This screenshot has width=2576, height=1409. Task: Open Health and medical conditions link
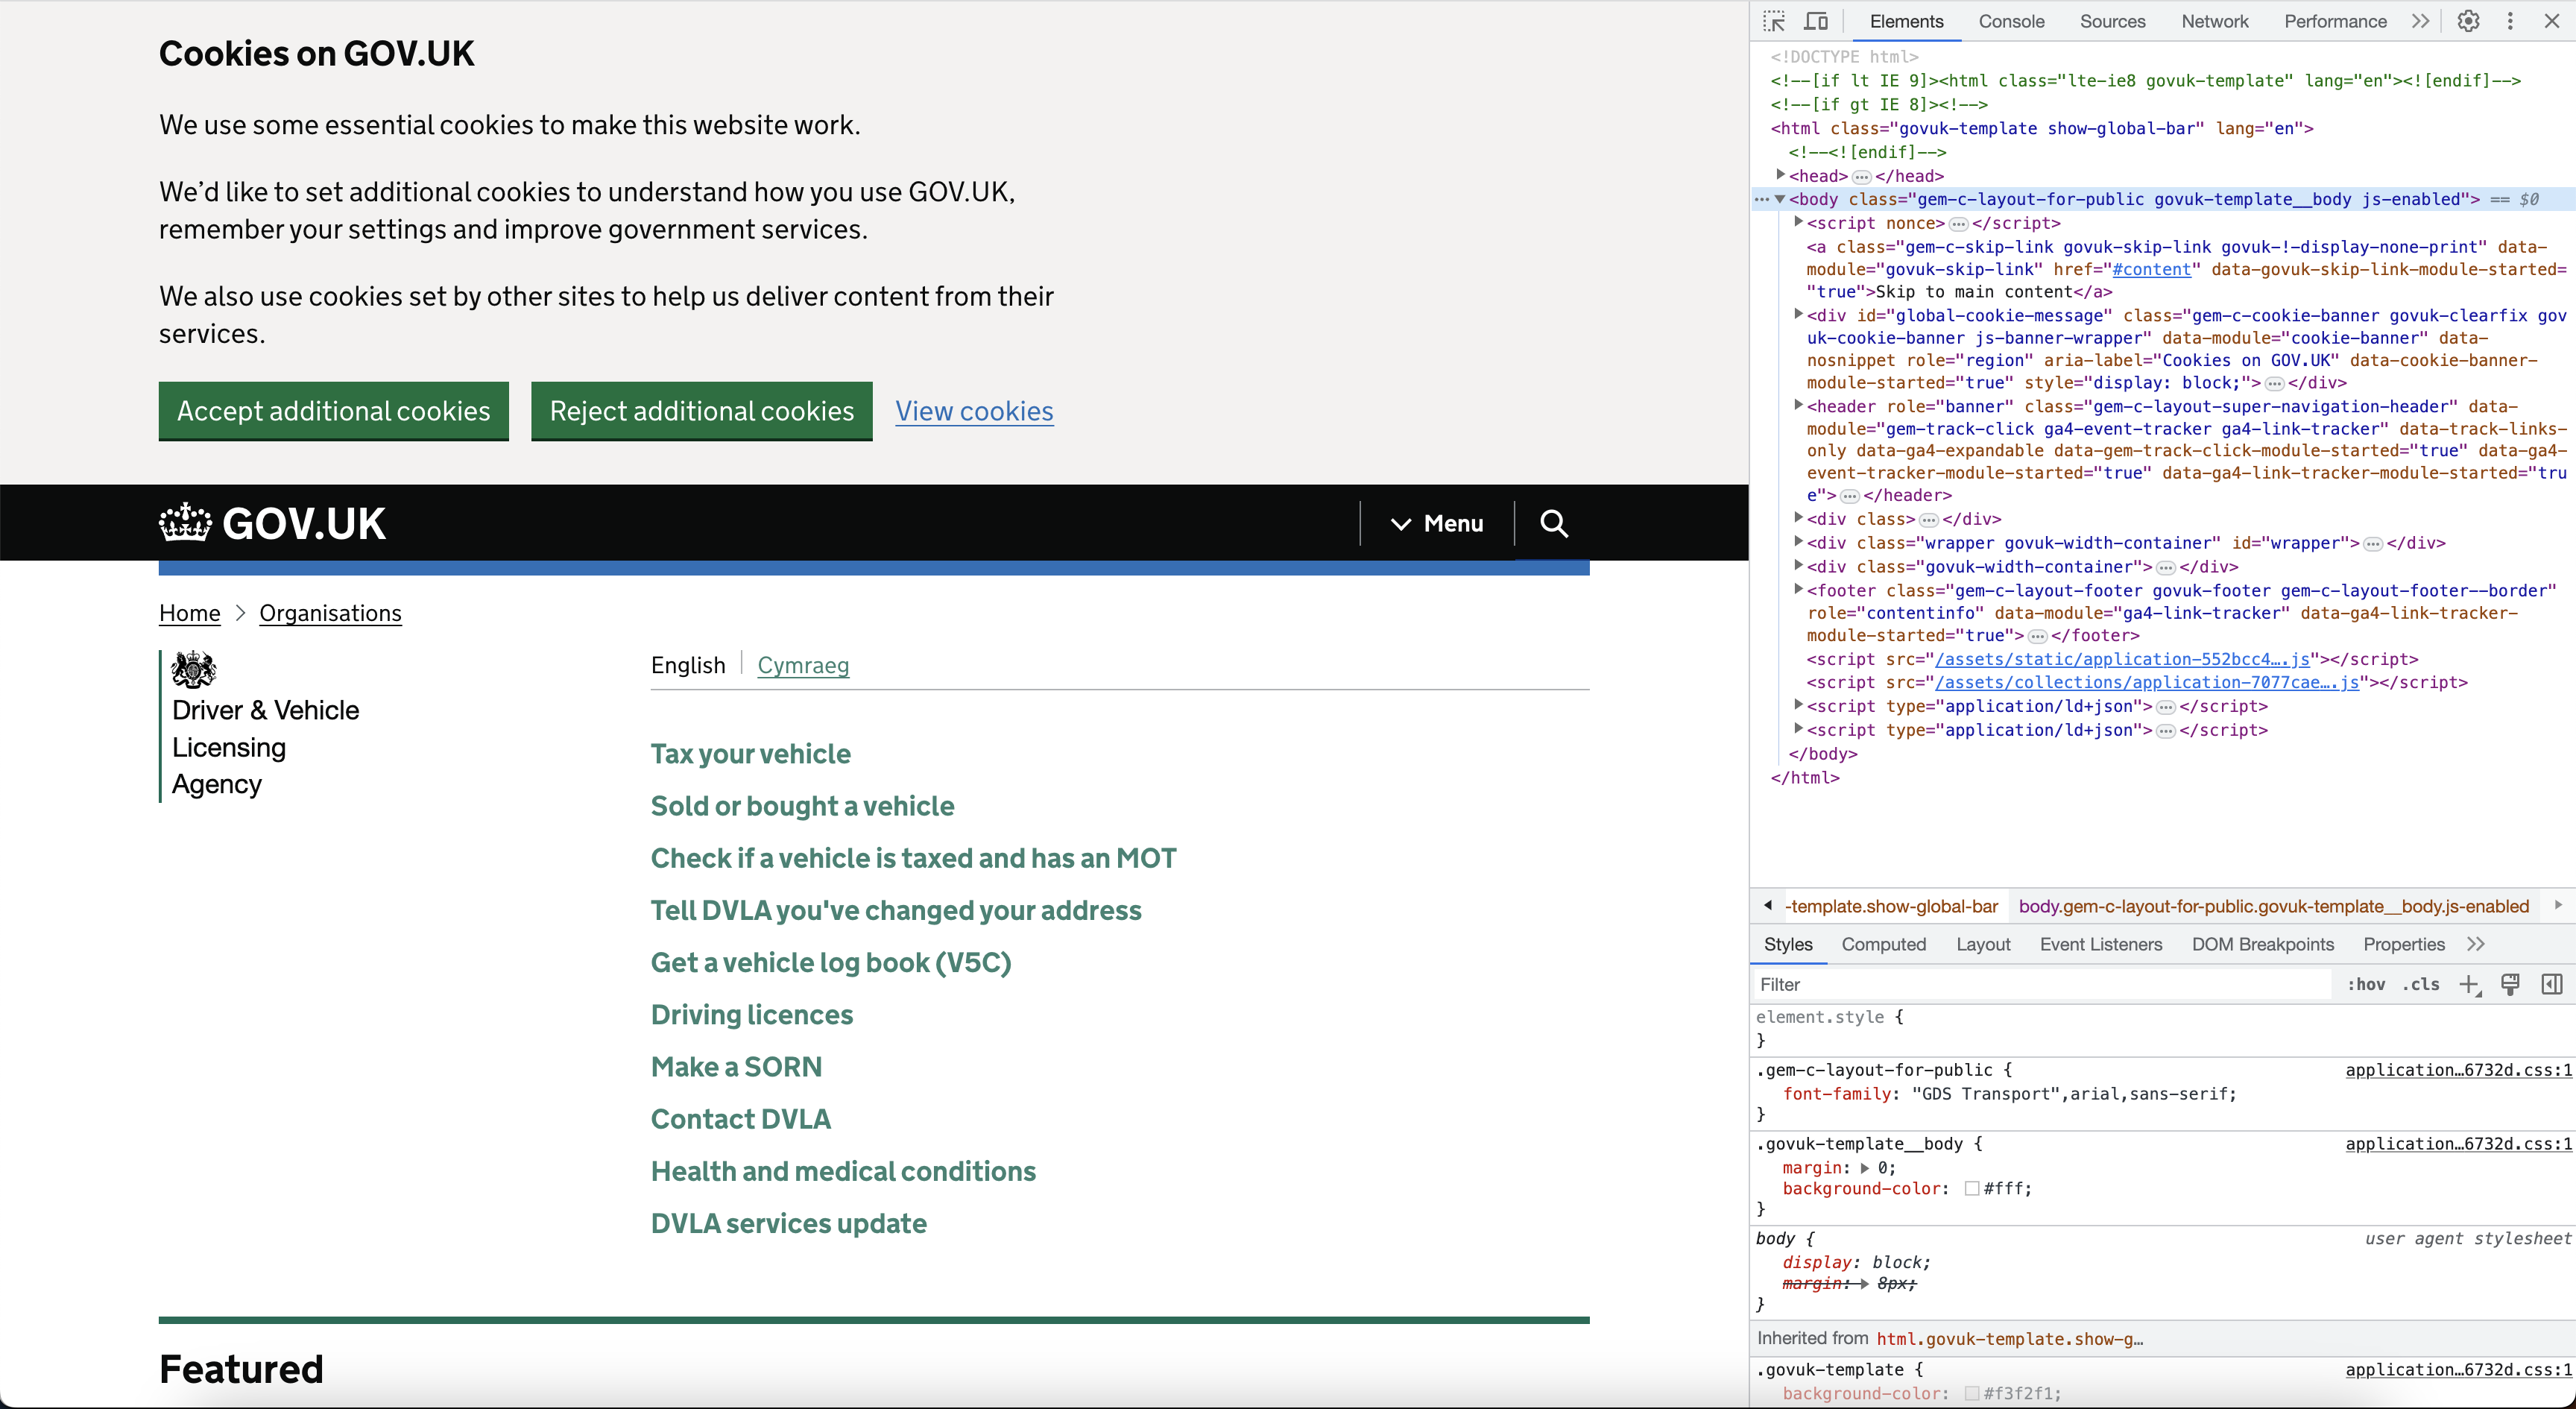[x=843, y=1171]
